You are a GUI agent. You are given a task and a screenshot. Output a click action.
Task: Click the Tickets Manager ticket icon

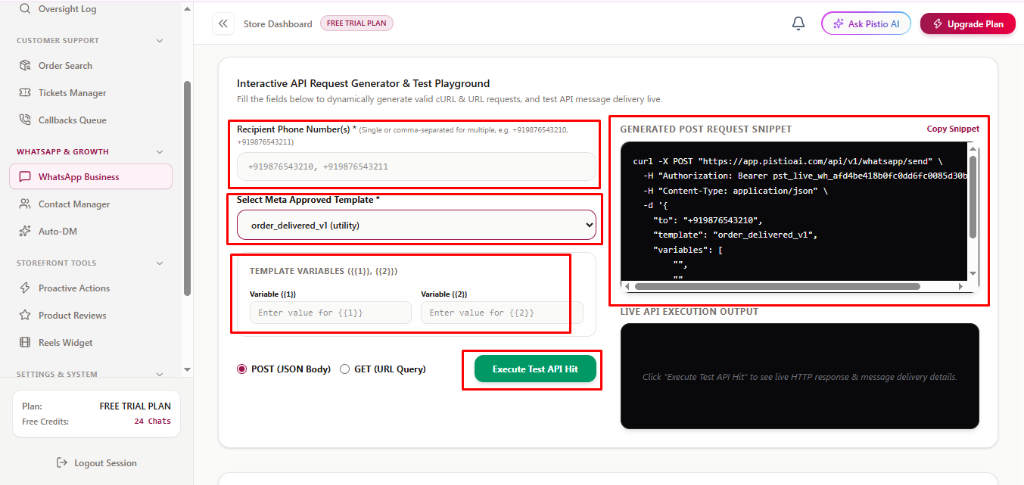(25, 93)
